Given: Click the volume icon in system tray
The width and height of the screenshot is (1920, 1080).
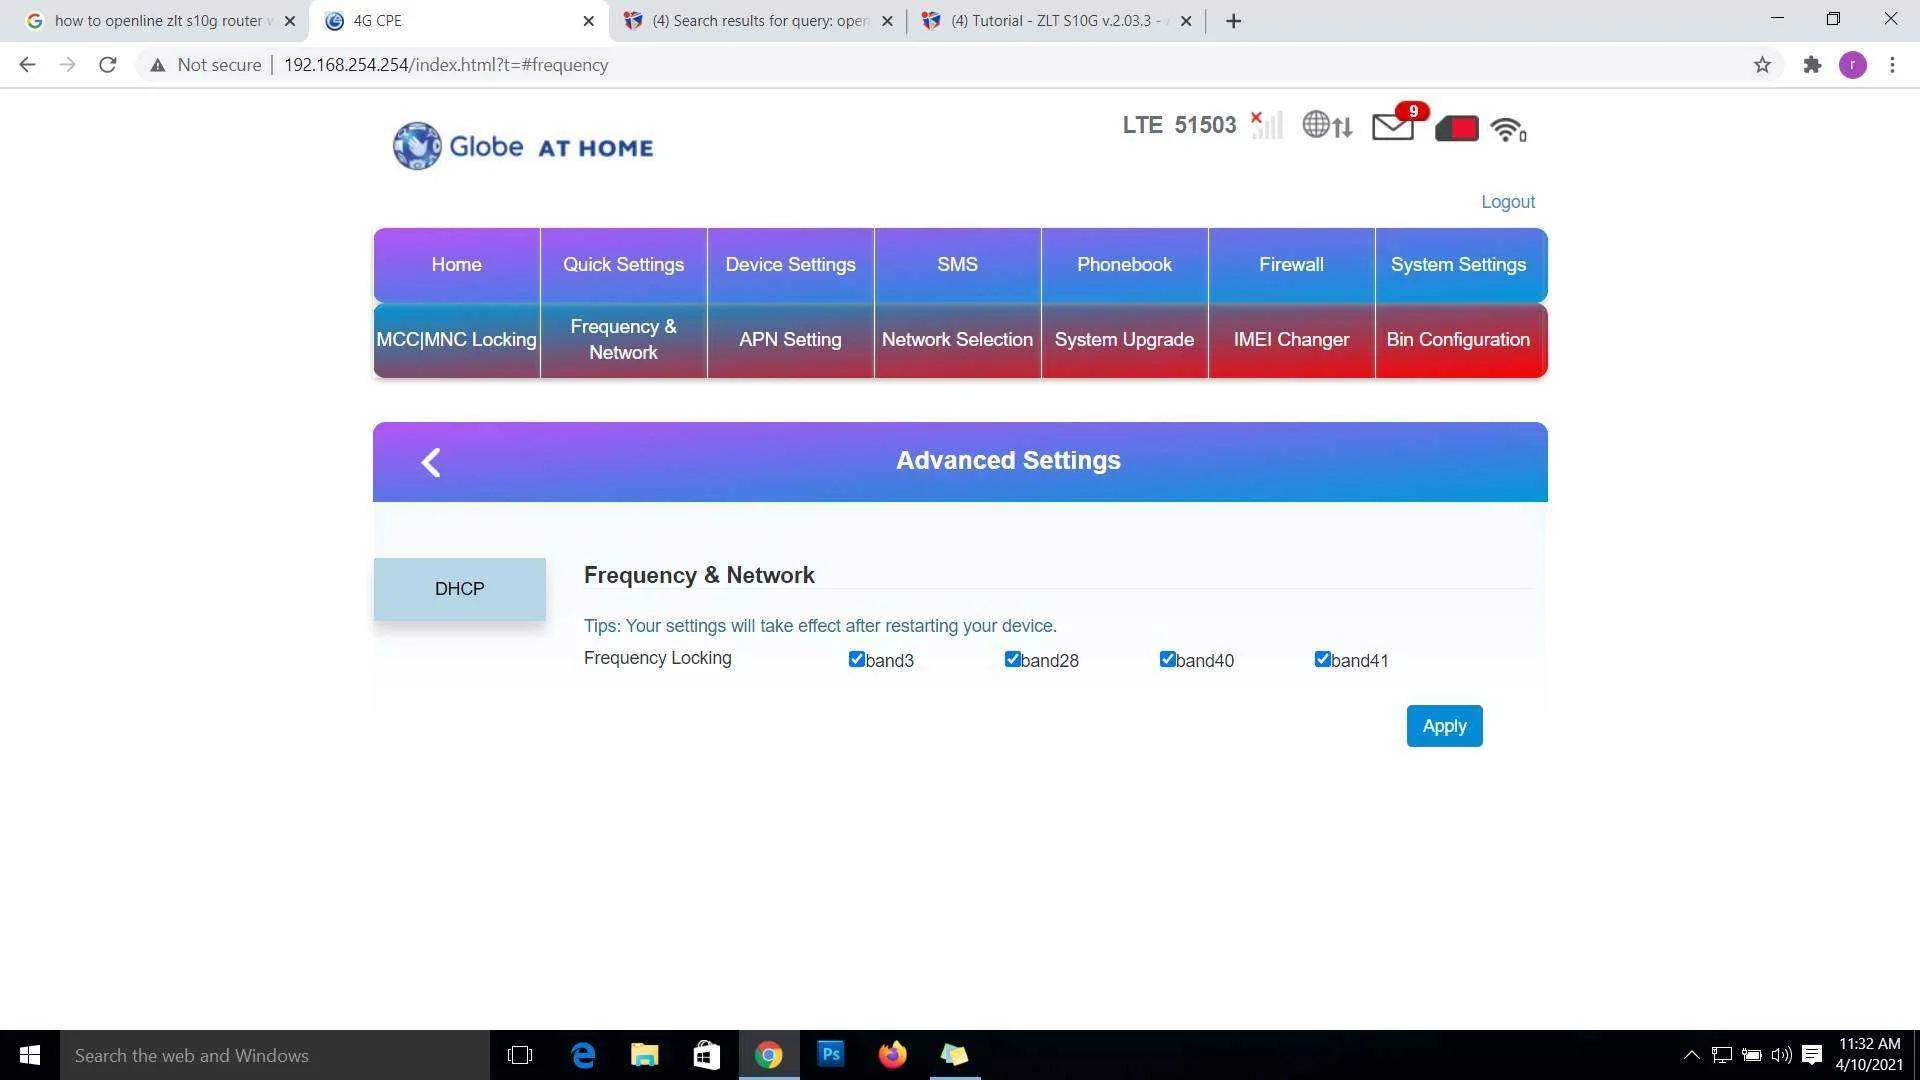Looking at the screenshot, I should coord(1781,1055).
